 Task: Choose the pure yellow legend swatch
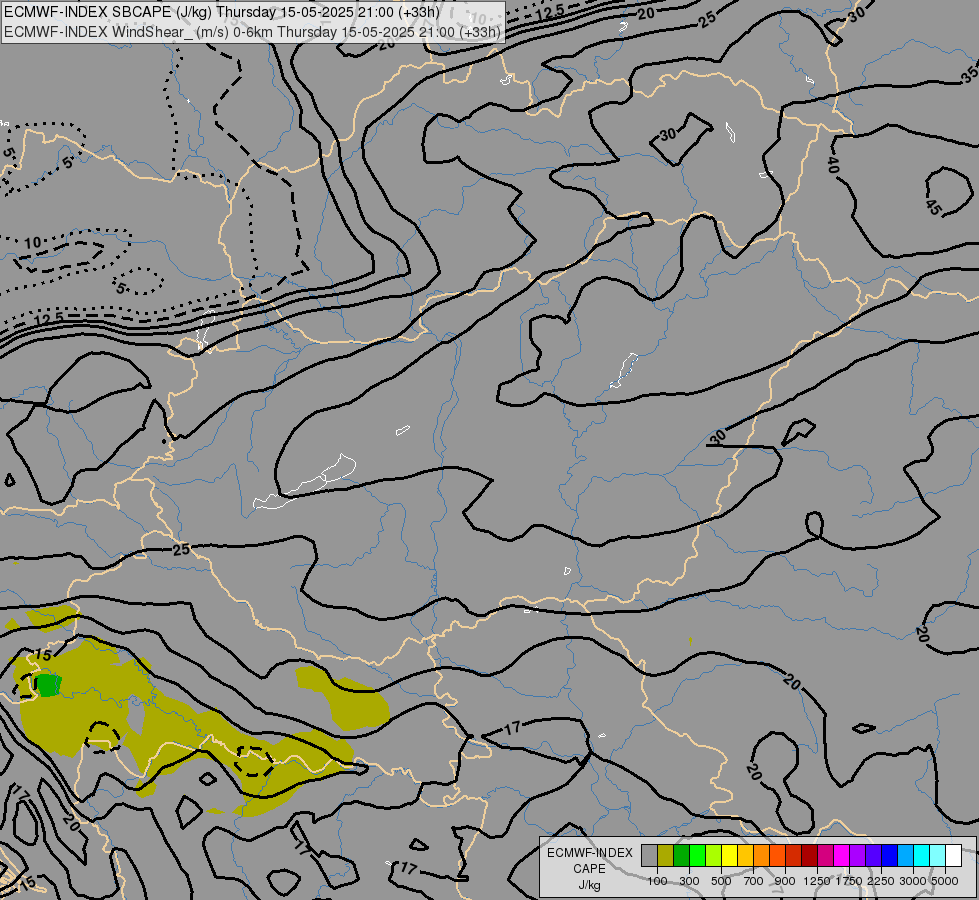pos(730,855)
